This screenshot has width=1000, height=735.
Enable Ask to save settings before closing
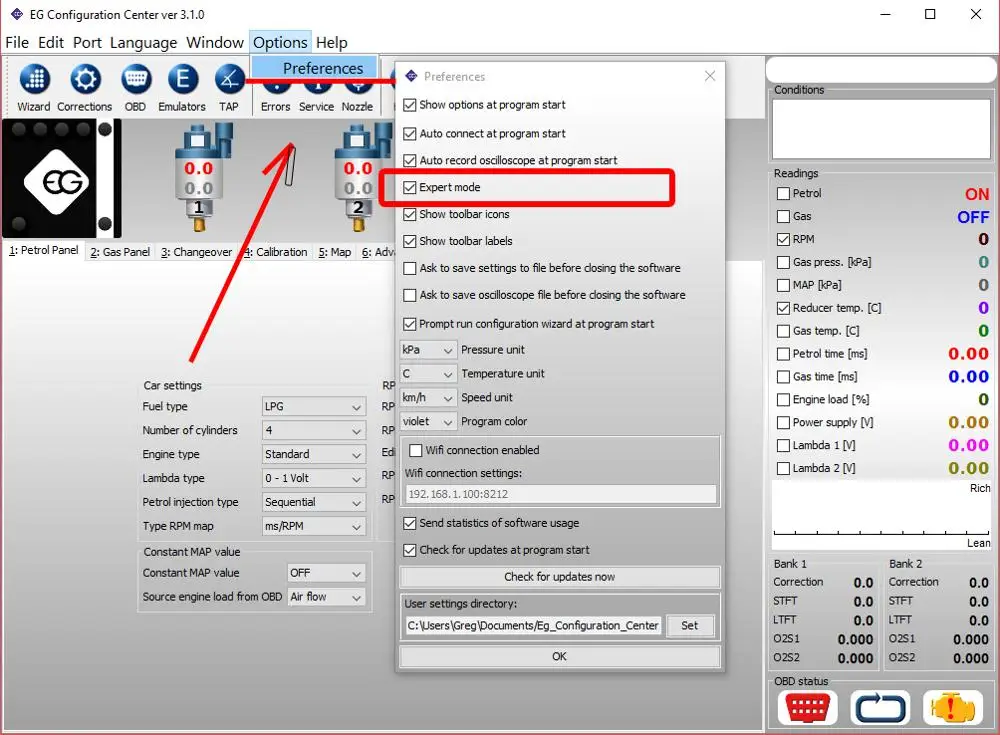click(409, 268)
